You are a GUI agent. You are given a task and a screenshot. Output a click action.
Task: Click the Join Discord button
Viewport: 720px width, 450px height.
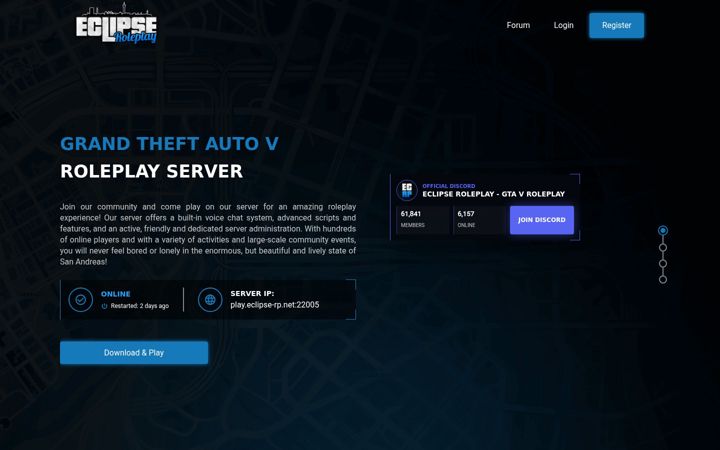tap(542, 220)
